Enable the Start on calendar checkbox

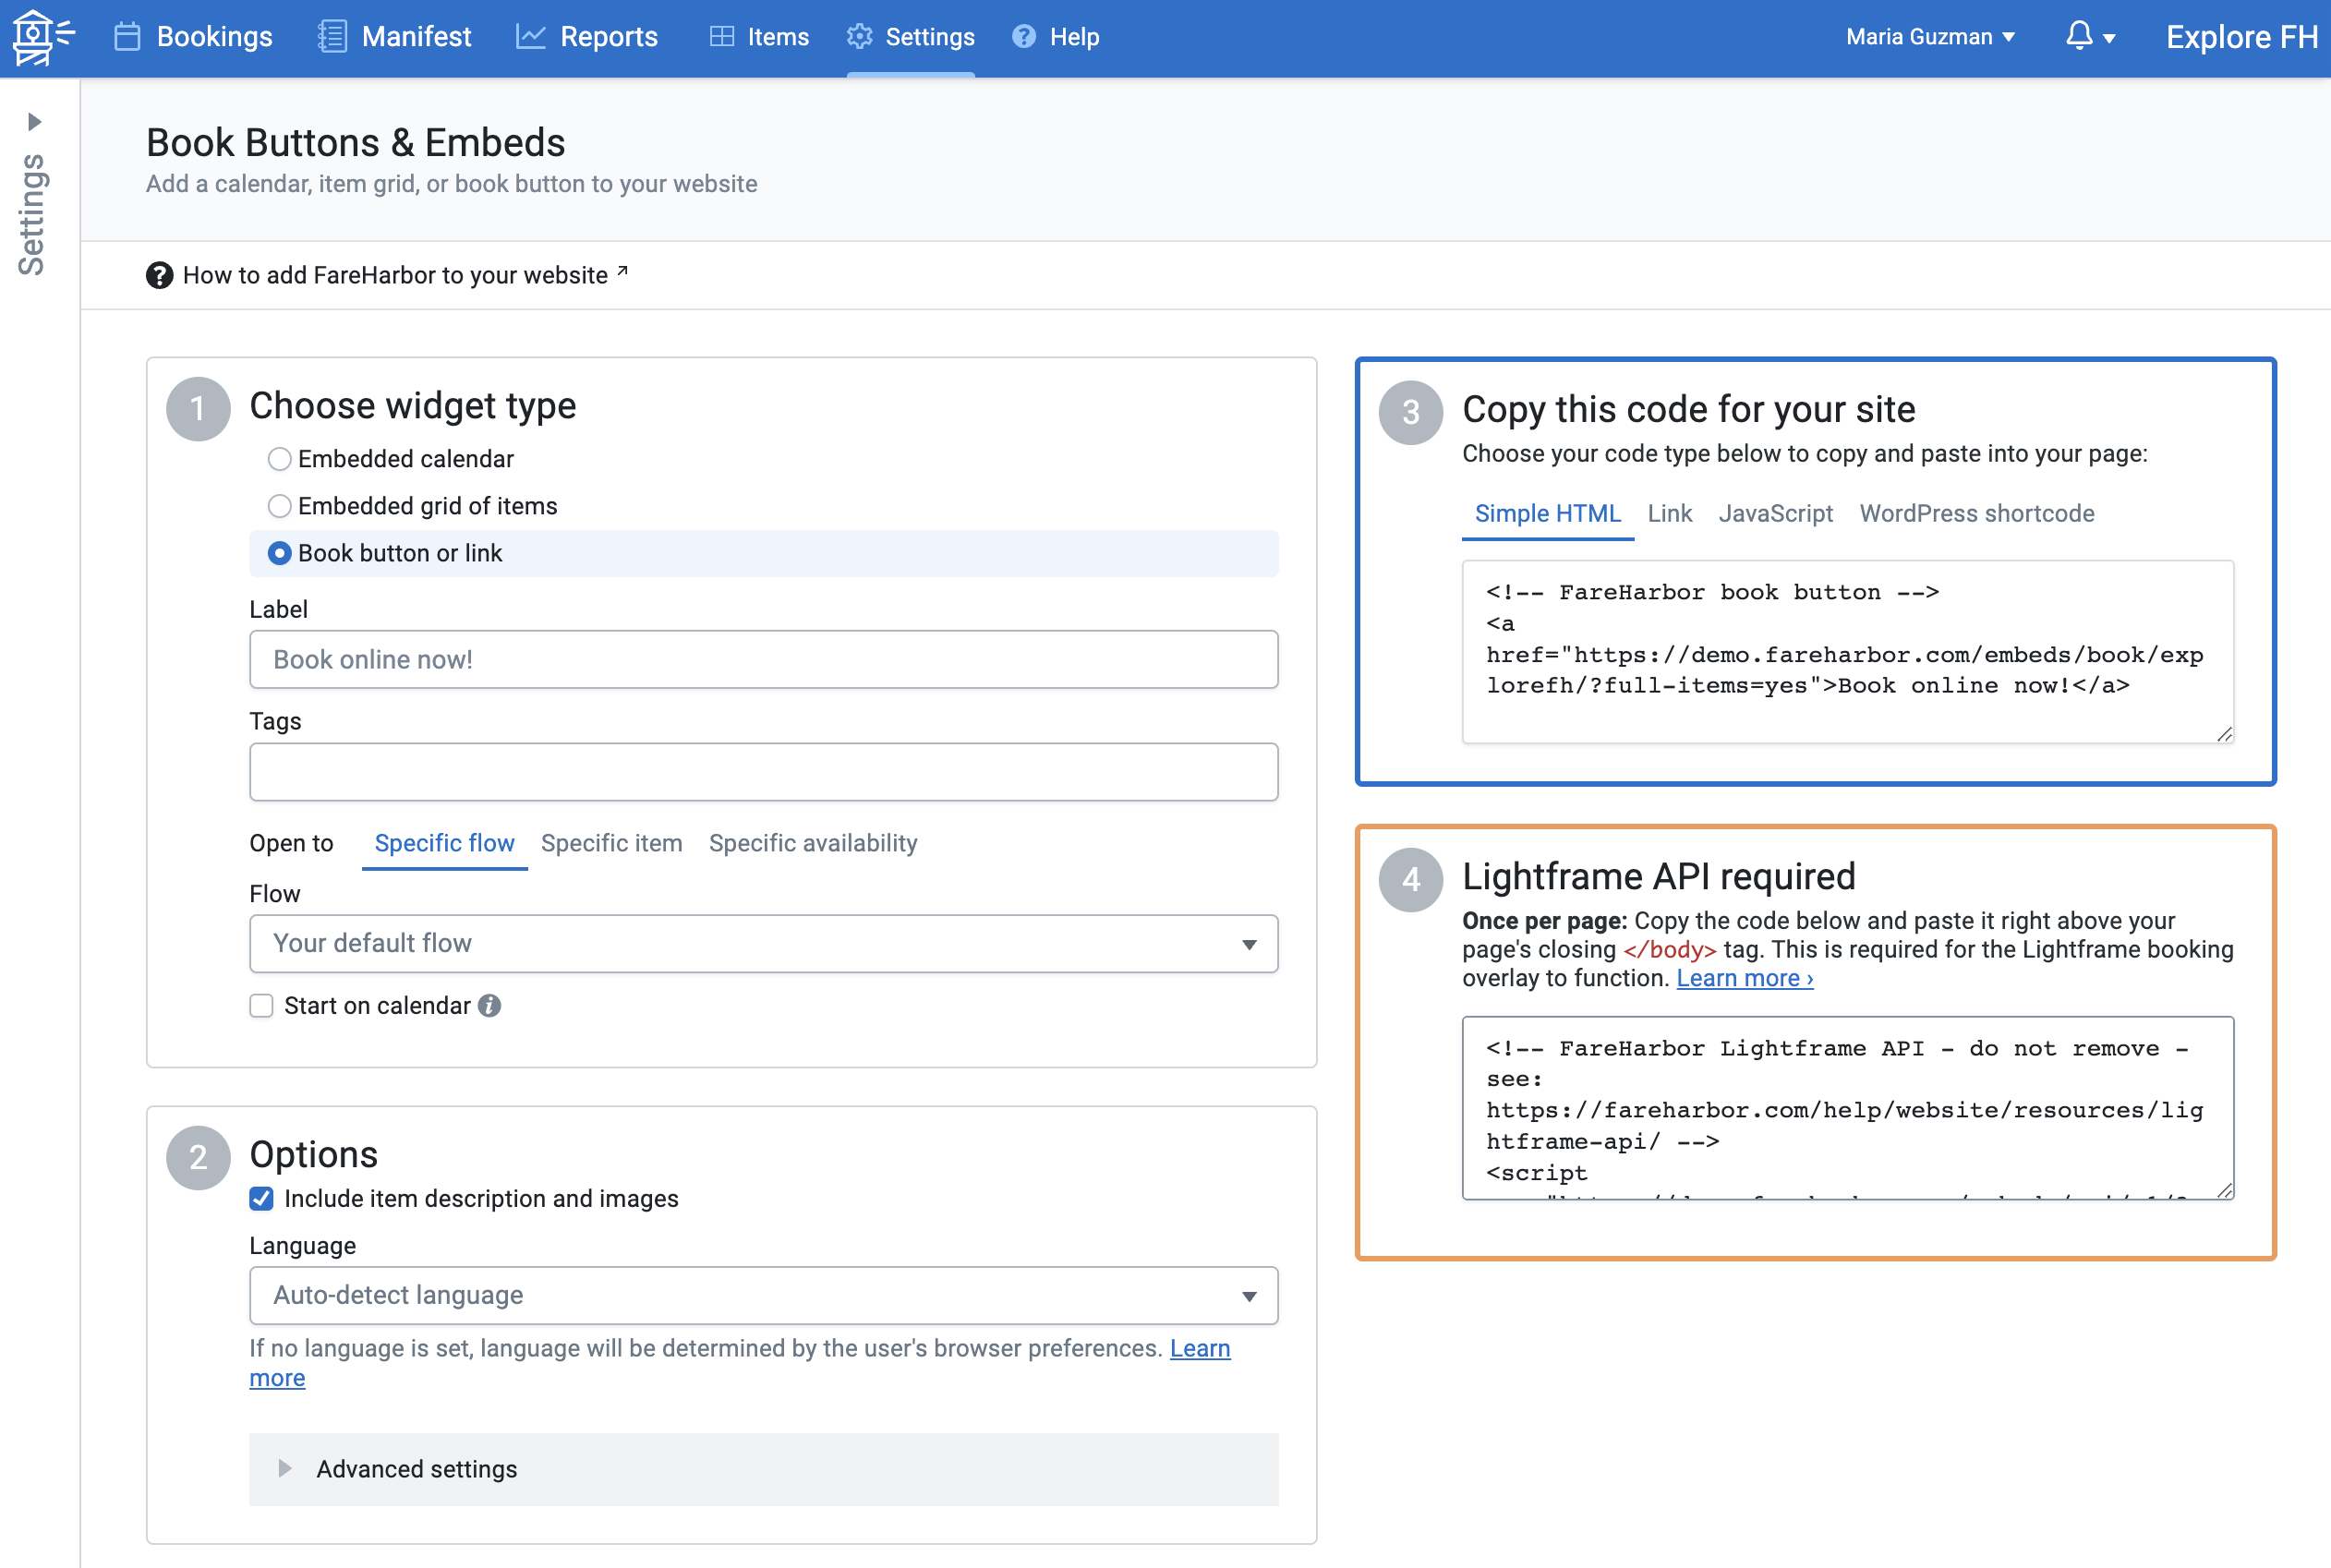pos(262,1006)
